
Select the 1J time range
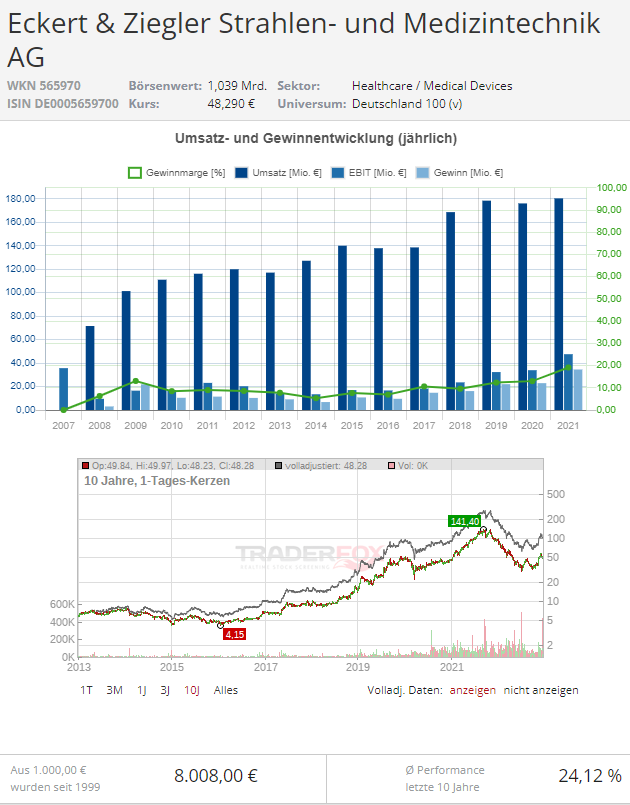coord(142,690)
